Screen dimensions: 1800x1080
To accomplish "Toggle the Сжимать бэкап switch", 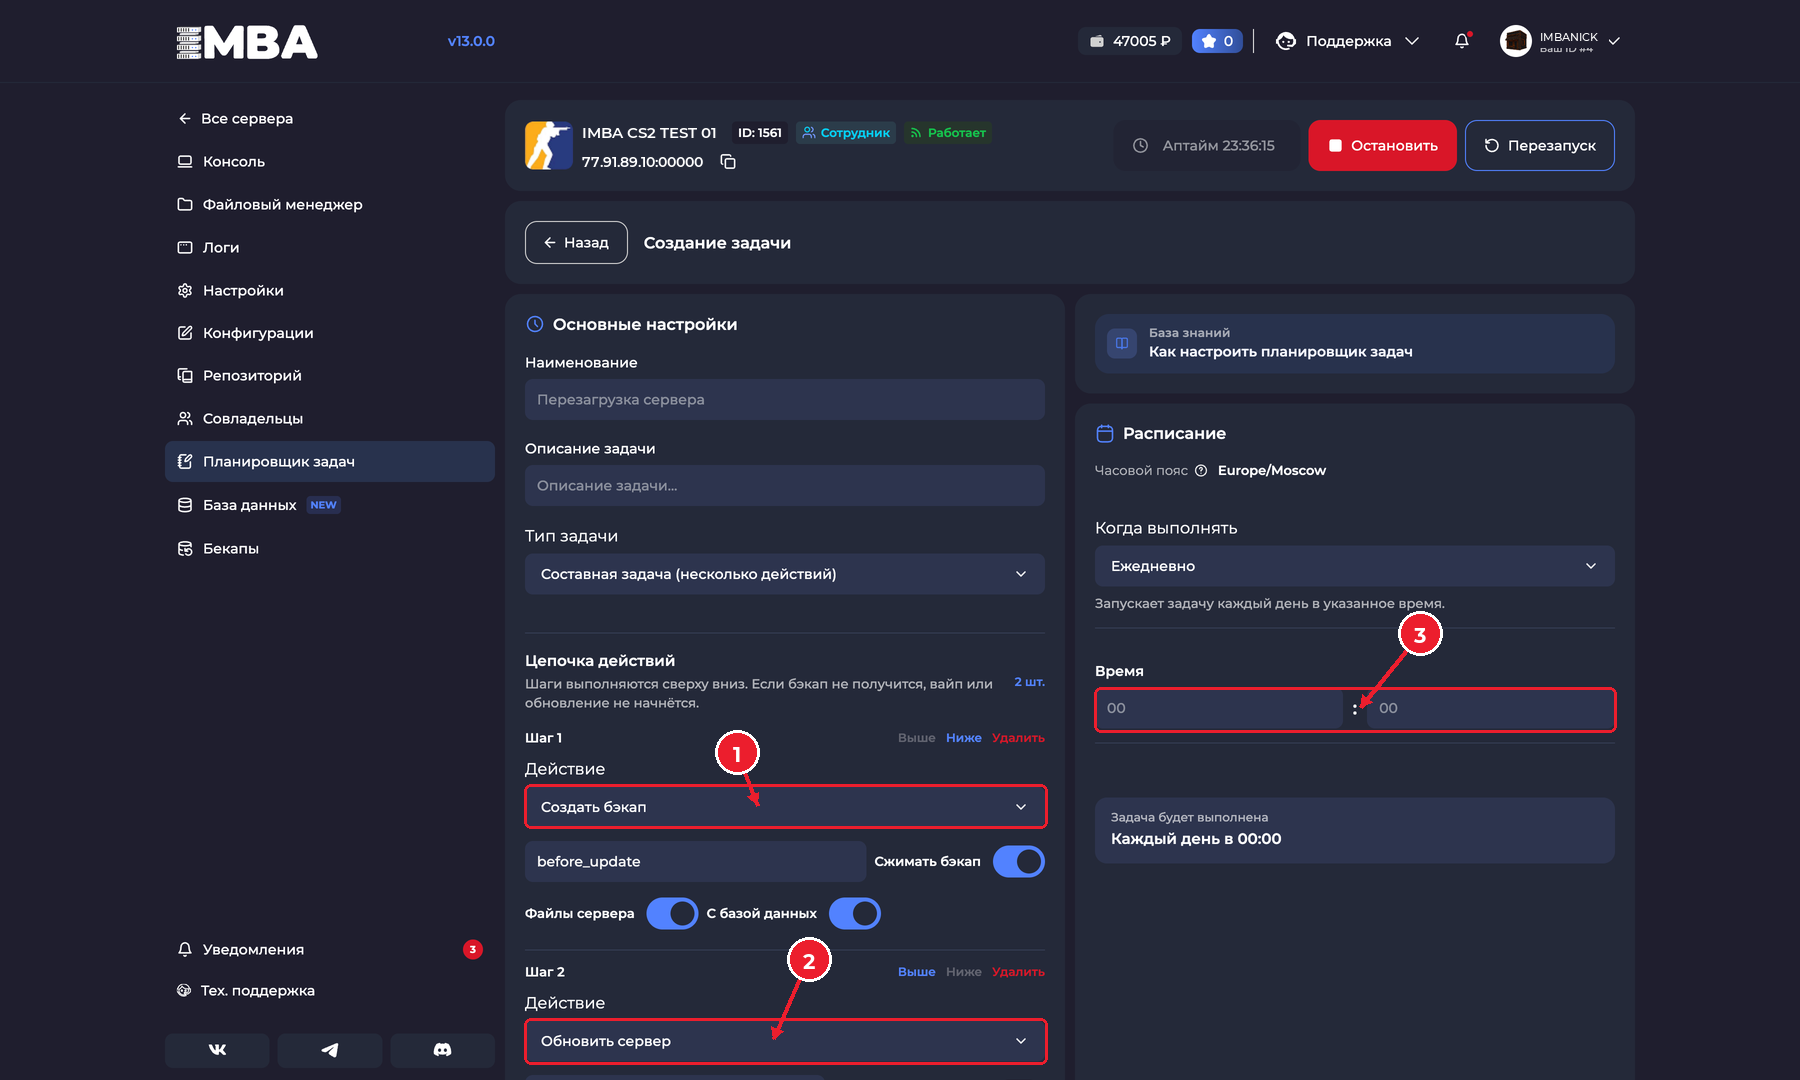I will click(1018, 862).
